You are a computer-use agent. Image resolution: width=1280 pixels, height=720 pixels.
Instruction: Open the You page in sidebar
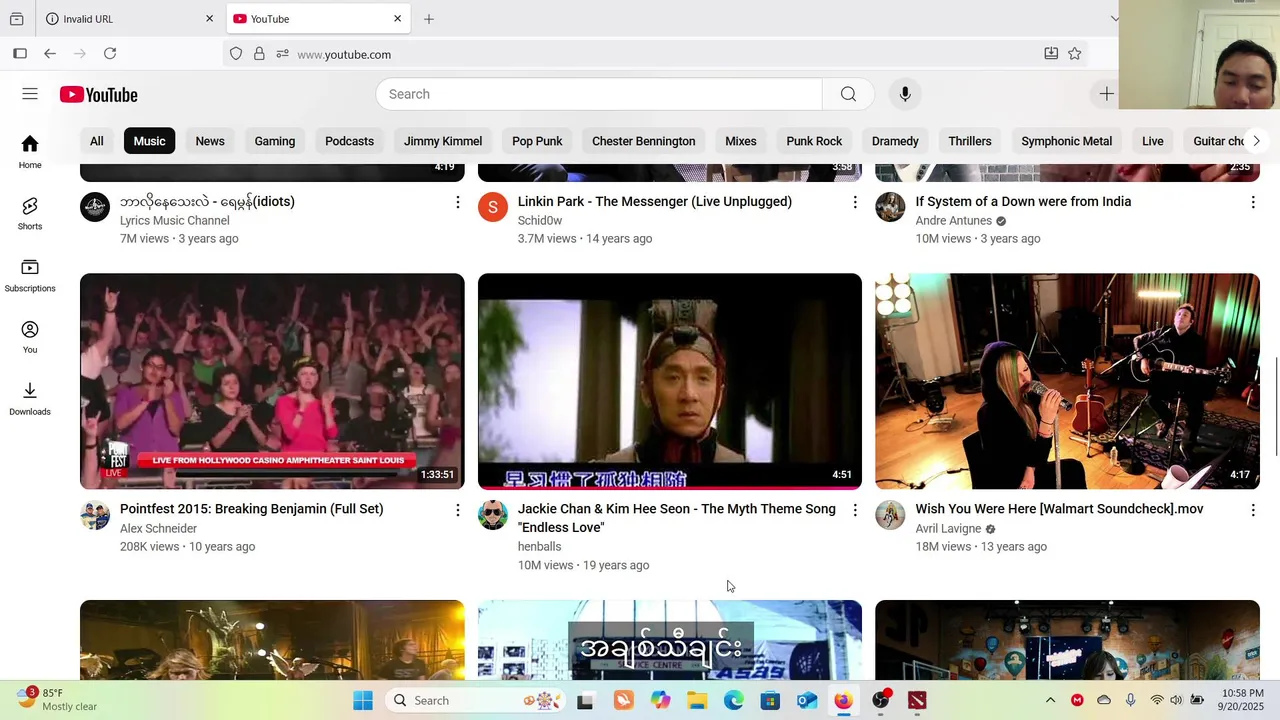point(30,338)
